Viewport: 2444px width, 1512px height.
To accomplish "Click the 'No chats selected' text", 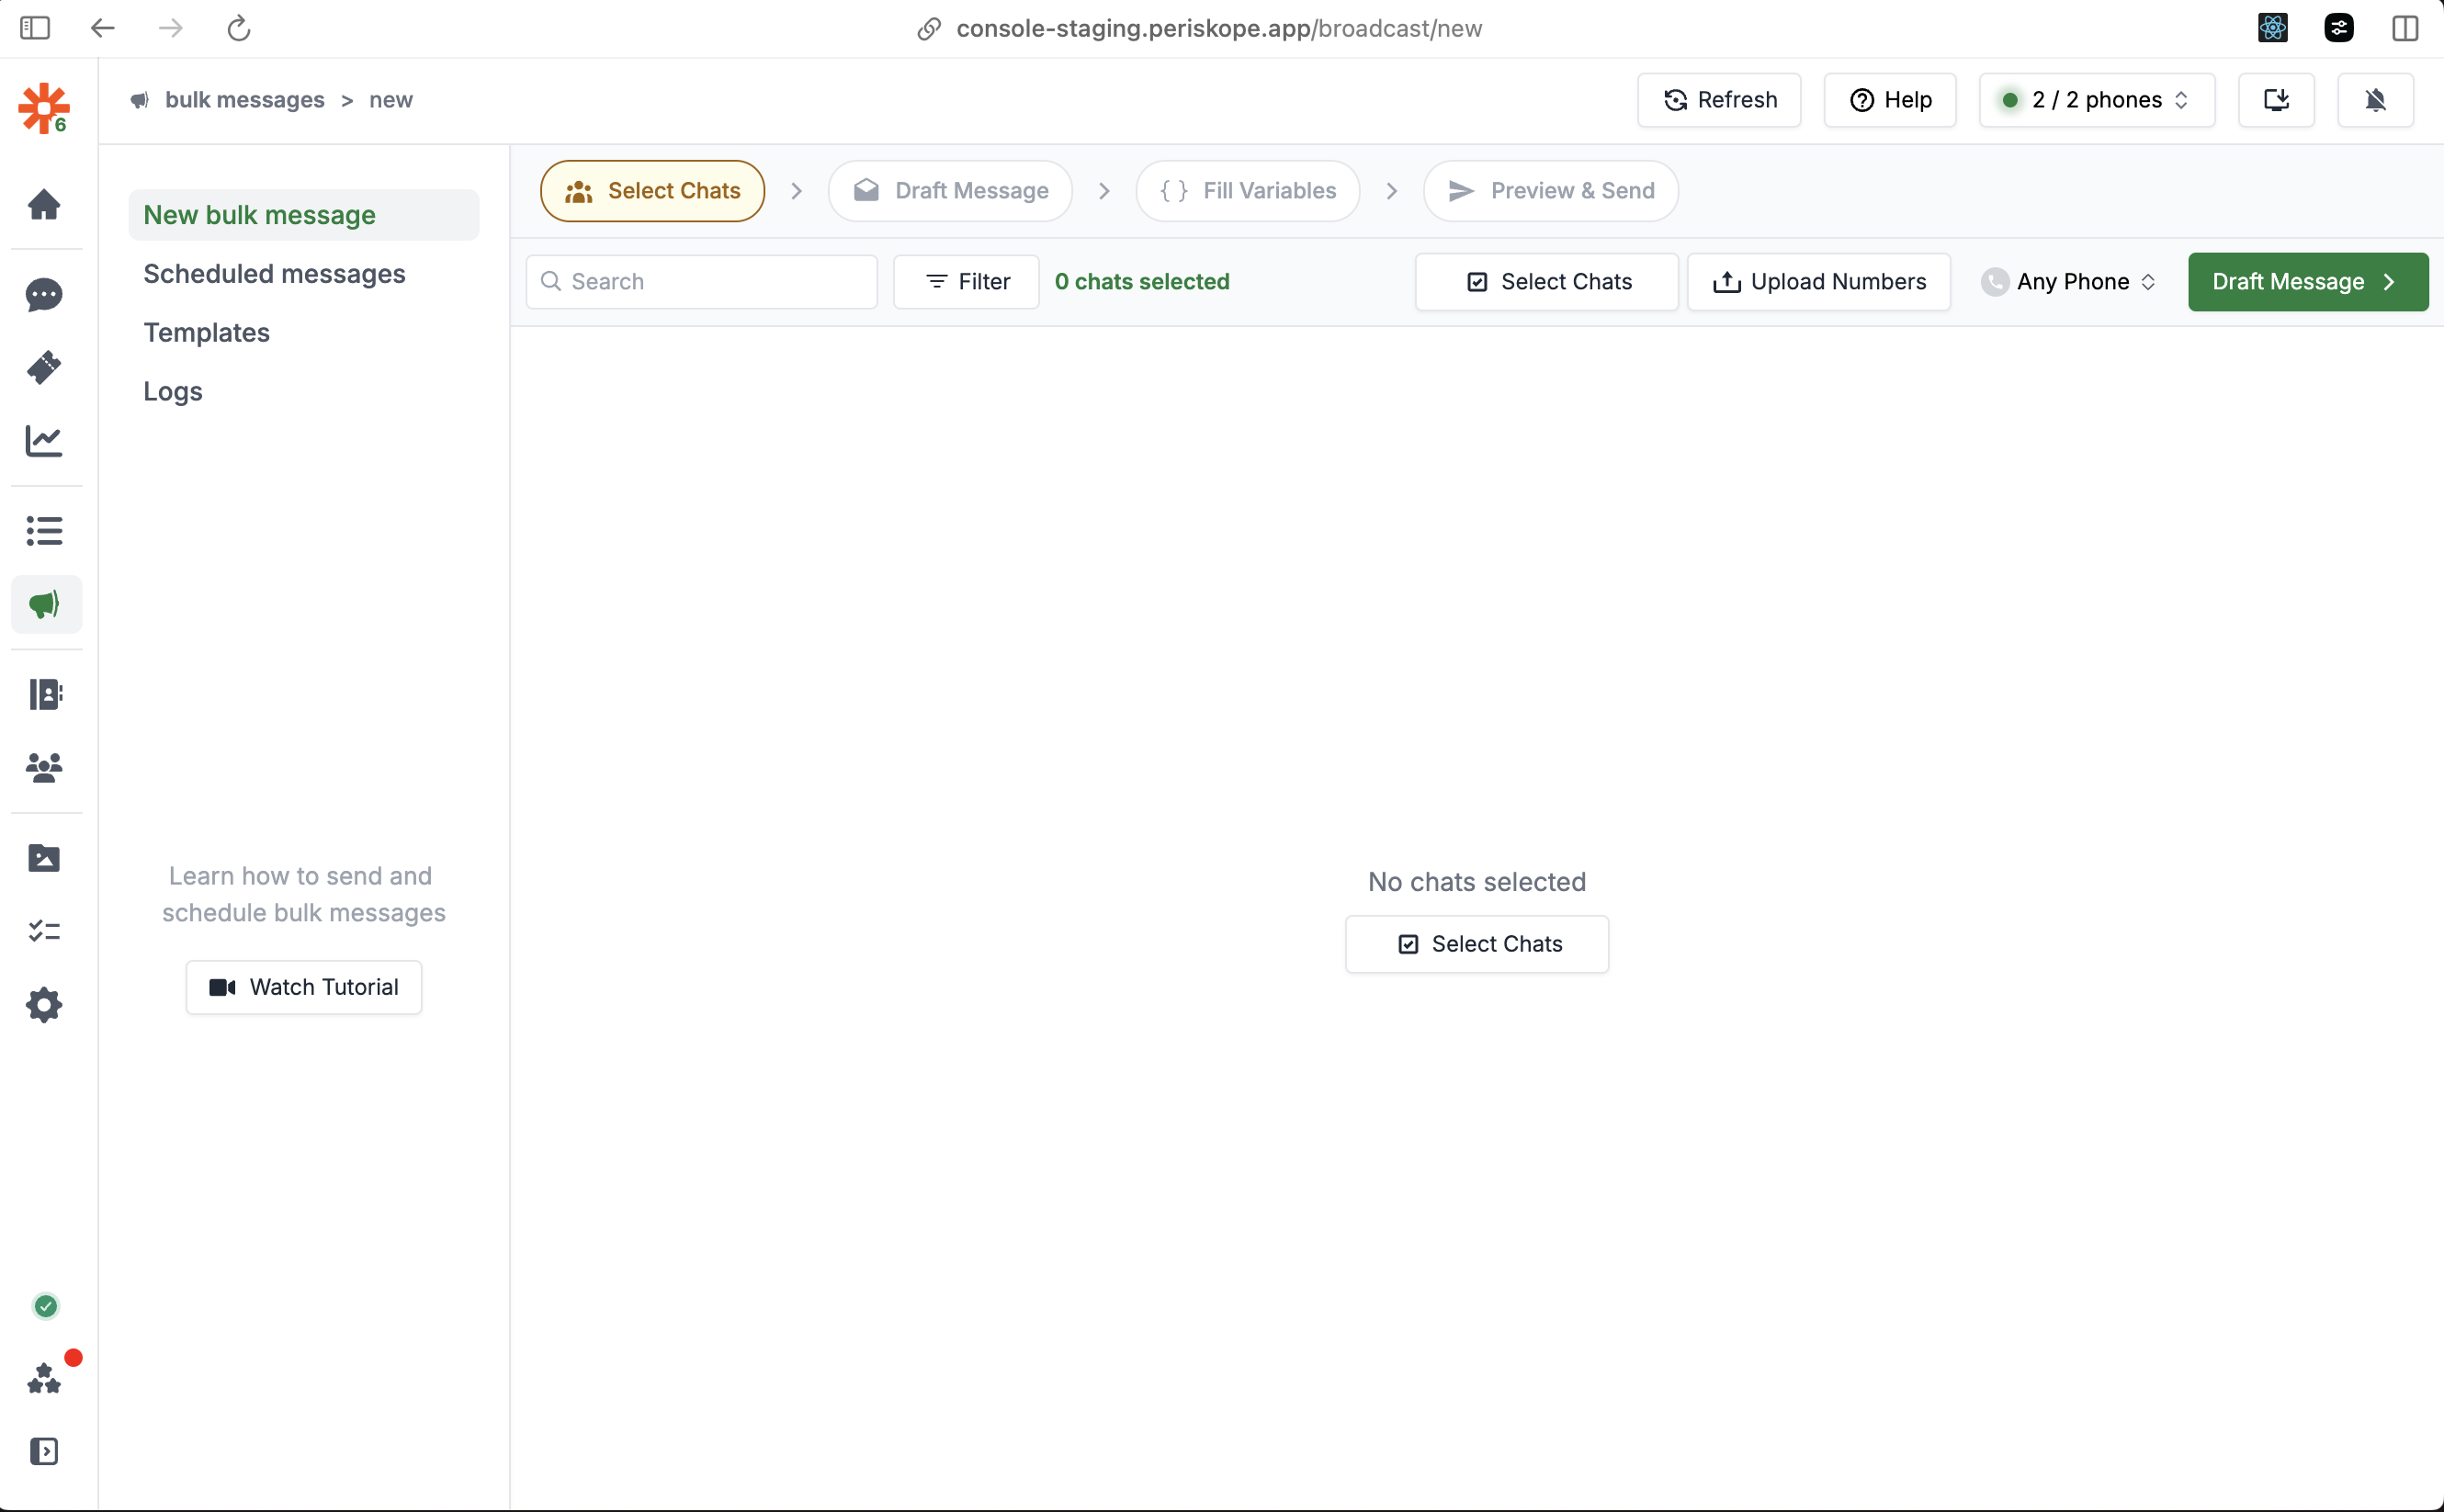I will tap(1477, 882).
